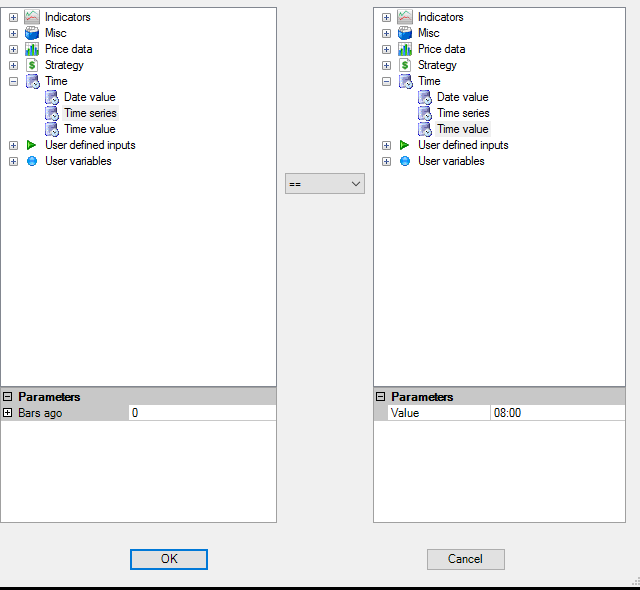
Task: Click the Price data chart icon in left tree
Action: coord(32,49)
